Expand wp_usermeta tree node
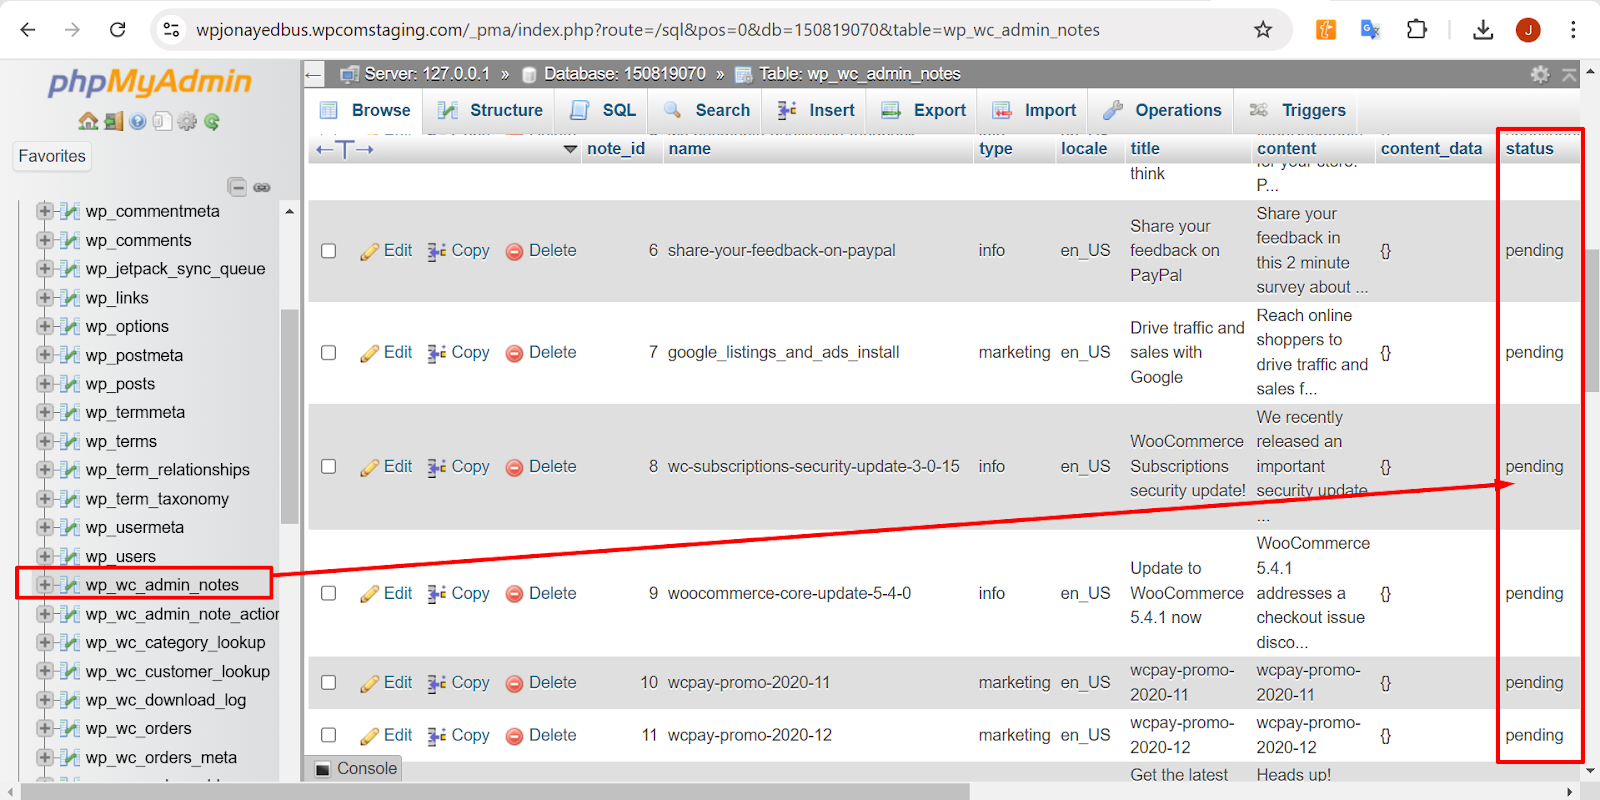Viewport: 1600px width, 800px height. [x=44, y=527]
